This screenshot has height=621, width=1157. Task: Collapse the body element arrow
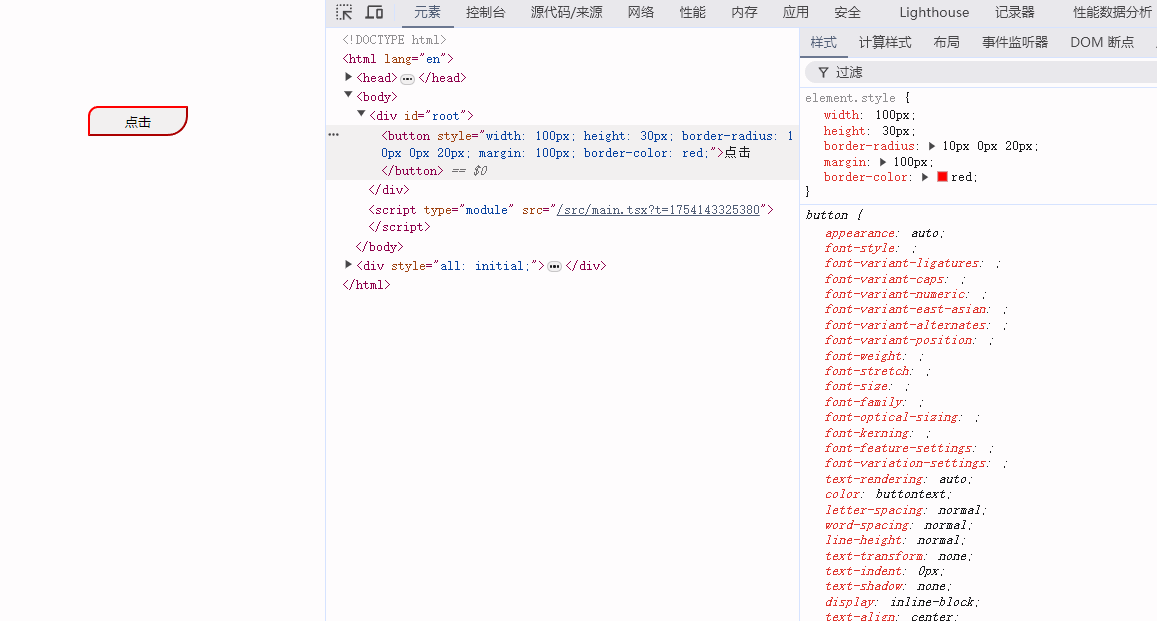click(348, 95)
